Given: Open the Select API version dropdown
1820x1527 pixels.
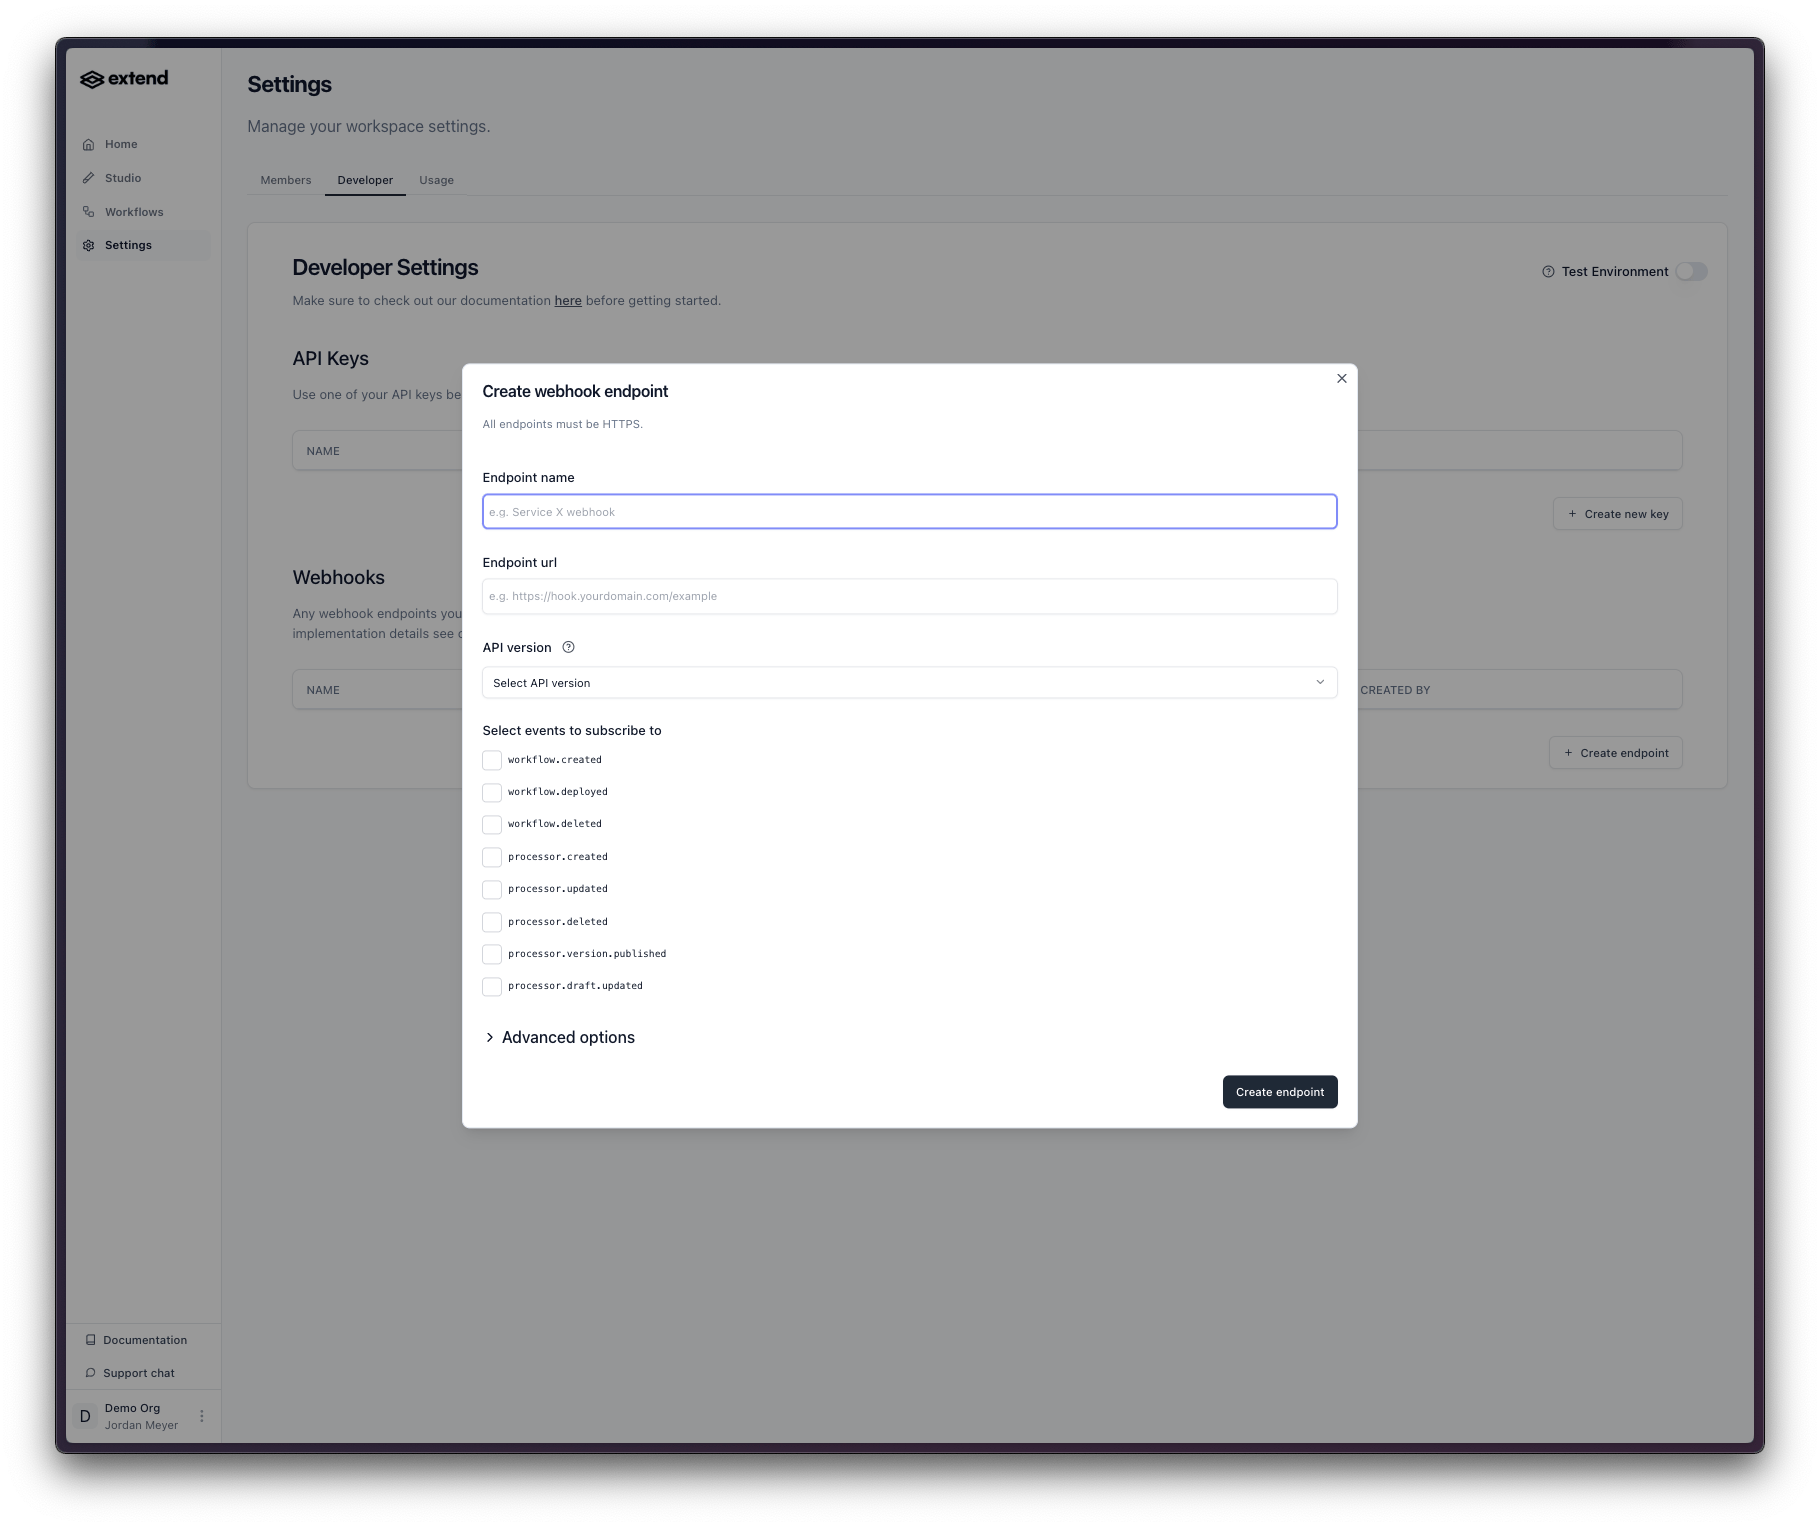Looking at the screenshot, I should coord(909,683).
